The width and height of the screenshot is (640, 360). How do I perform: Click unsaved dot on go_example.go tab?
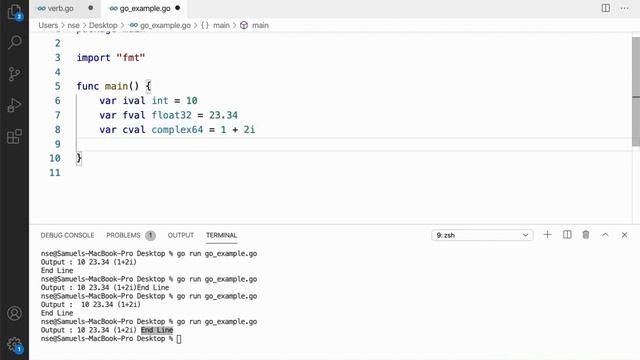pyautogui.click(x=178, y=8)
